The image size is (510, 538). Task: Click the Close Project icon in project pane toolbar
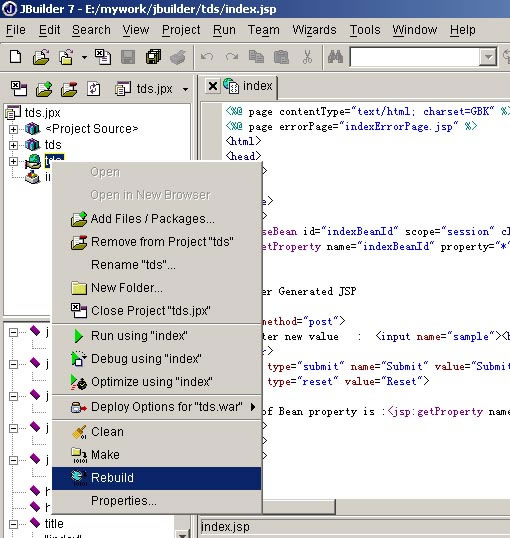point(19,89)
